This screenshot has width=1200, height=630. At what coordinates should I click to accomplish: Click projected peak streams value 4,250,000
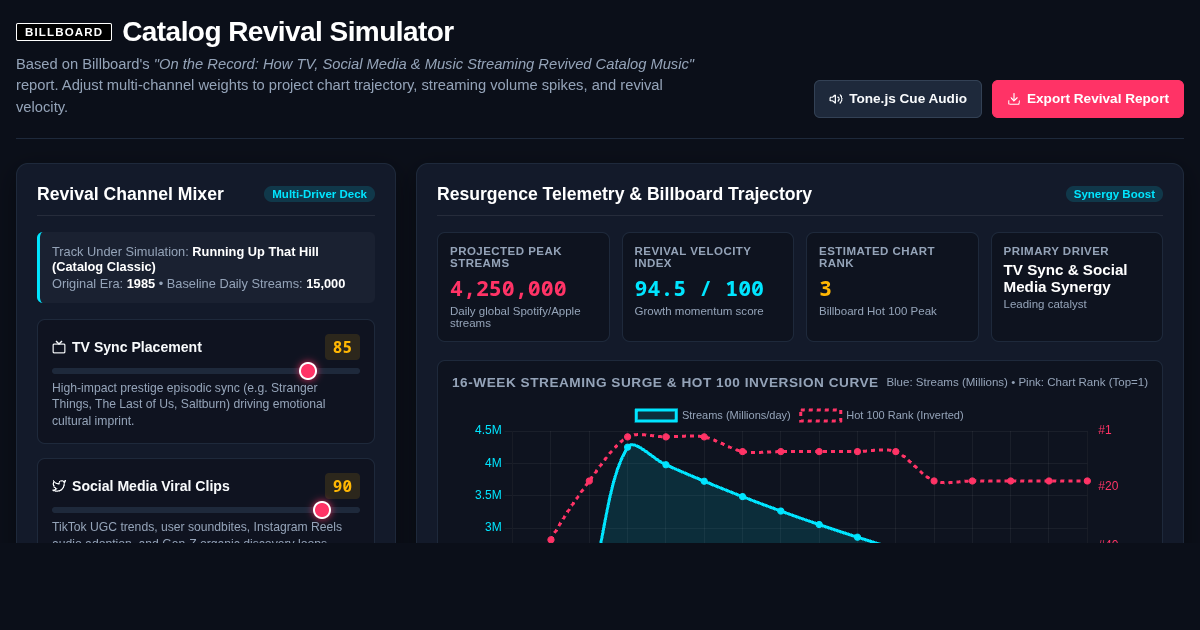(x=508, y=288)
